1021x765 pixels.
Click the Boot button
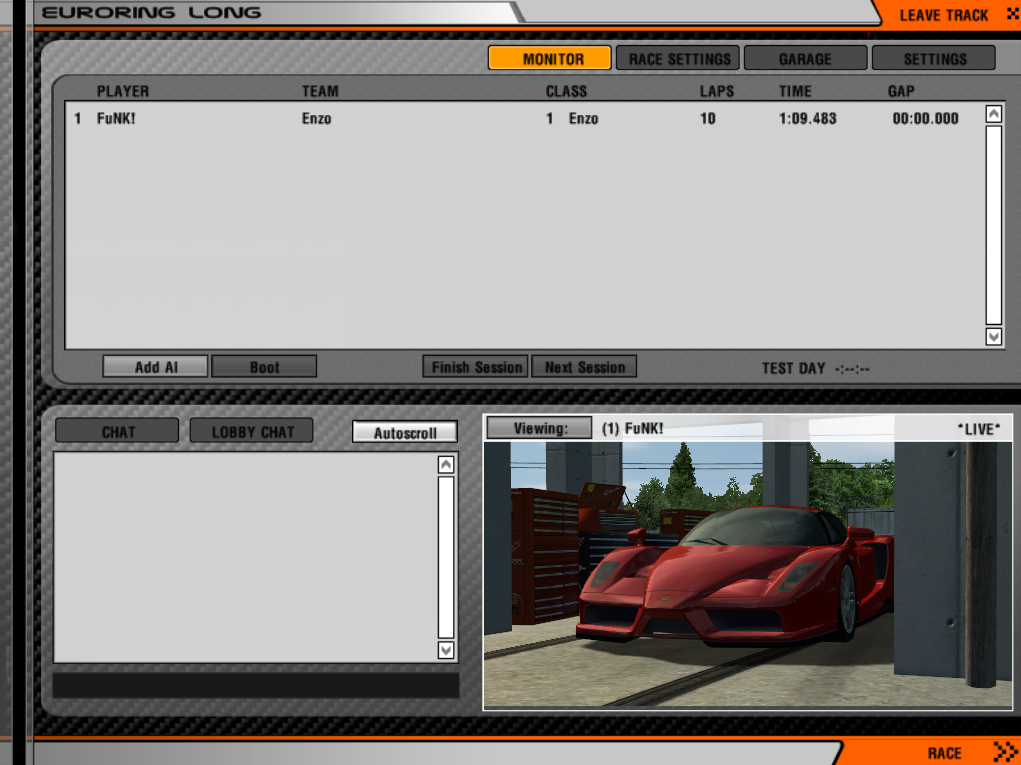(264, 367)
